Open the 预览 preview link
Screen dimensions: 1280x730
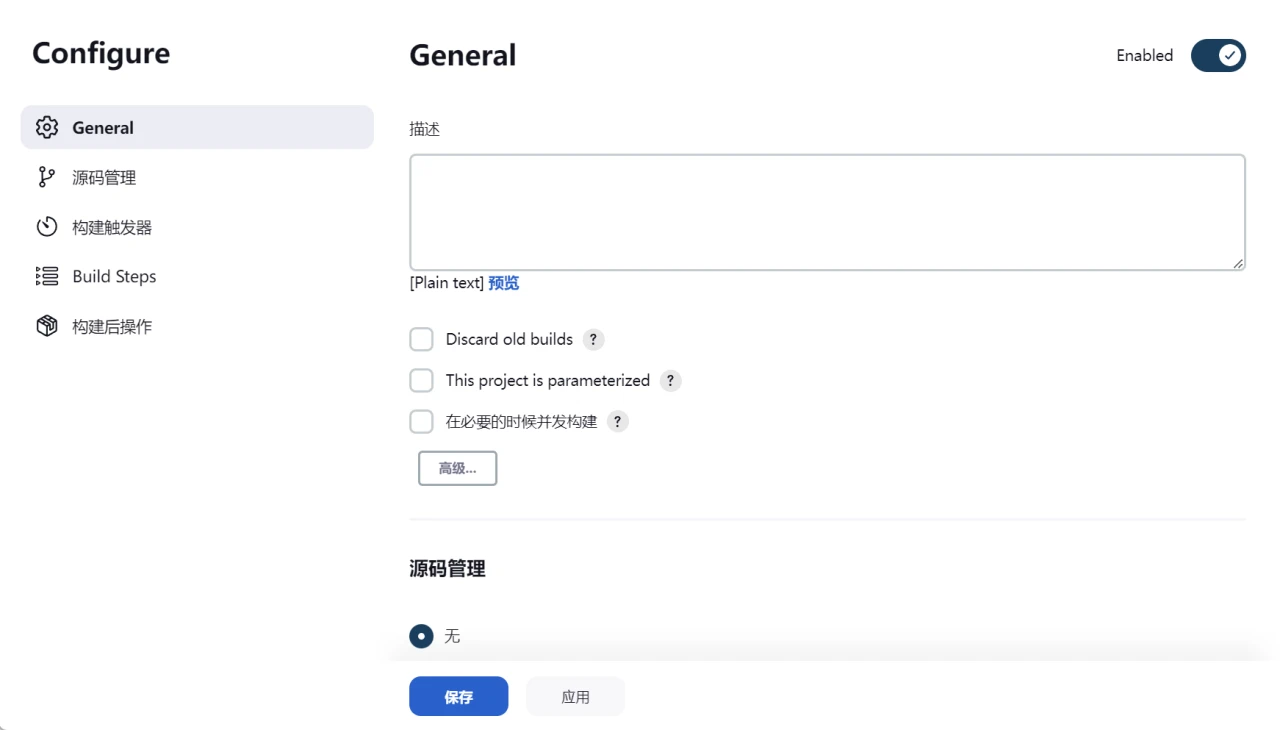503,283
